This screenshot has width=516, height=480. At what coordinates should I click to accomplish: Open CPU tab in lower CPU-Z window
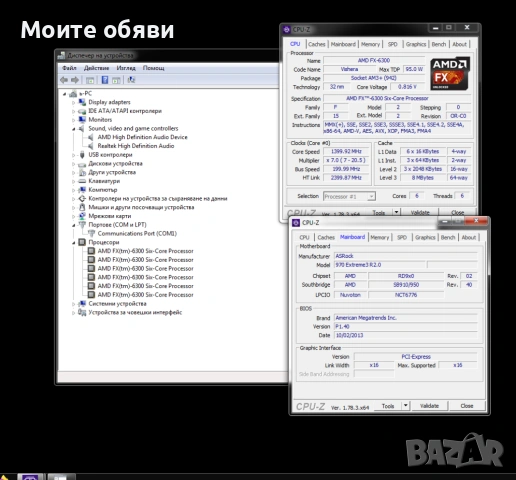pyautogui.click(x=304, y=237)
